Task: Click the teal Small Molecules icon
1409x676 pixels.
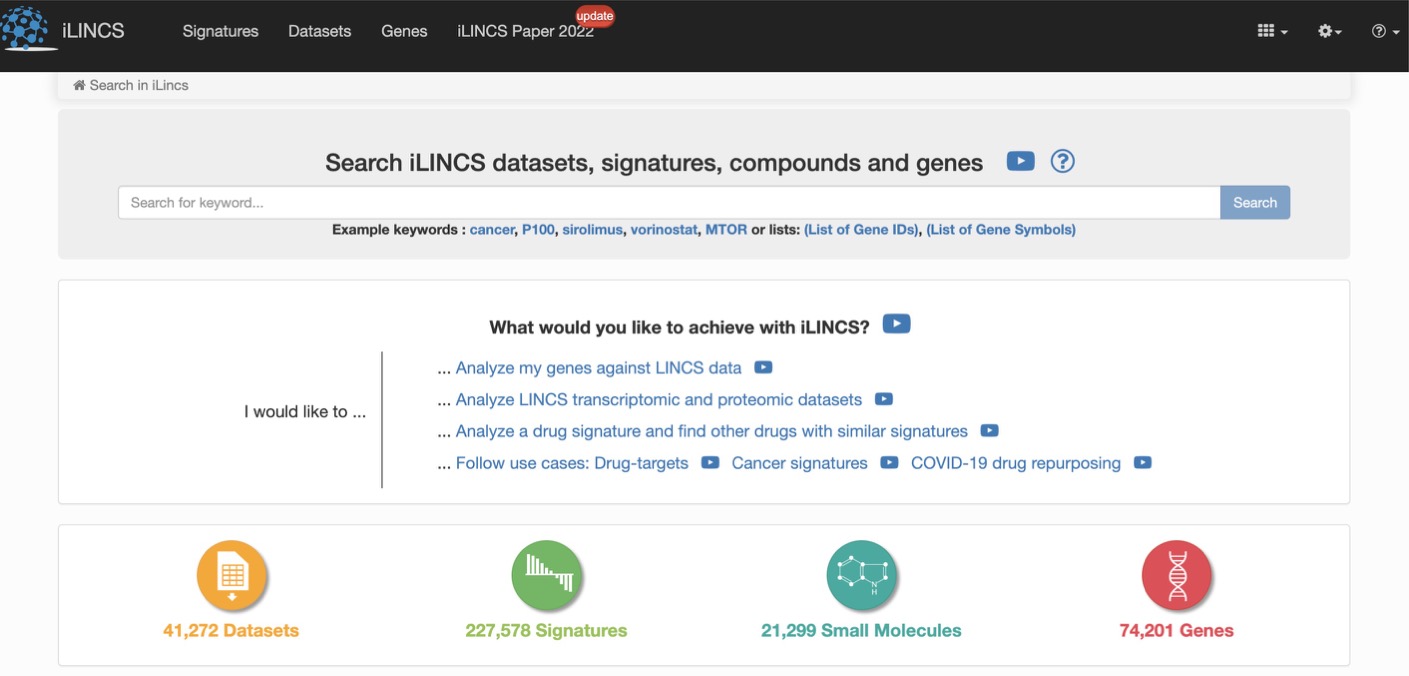Action: [x=861, y=576]
